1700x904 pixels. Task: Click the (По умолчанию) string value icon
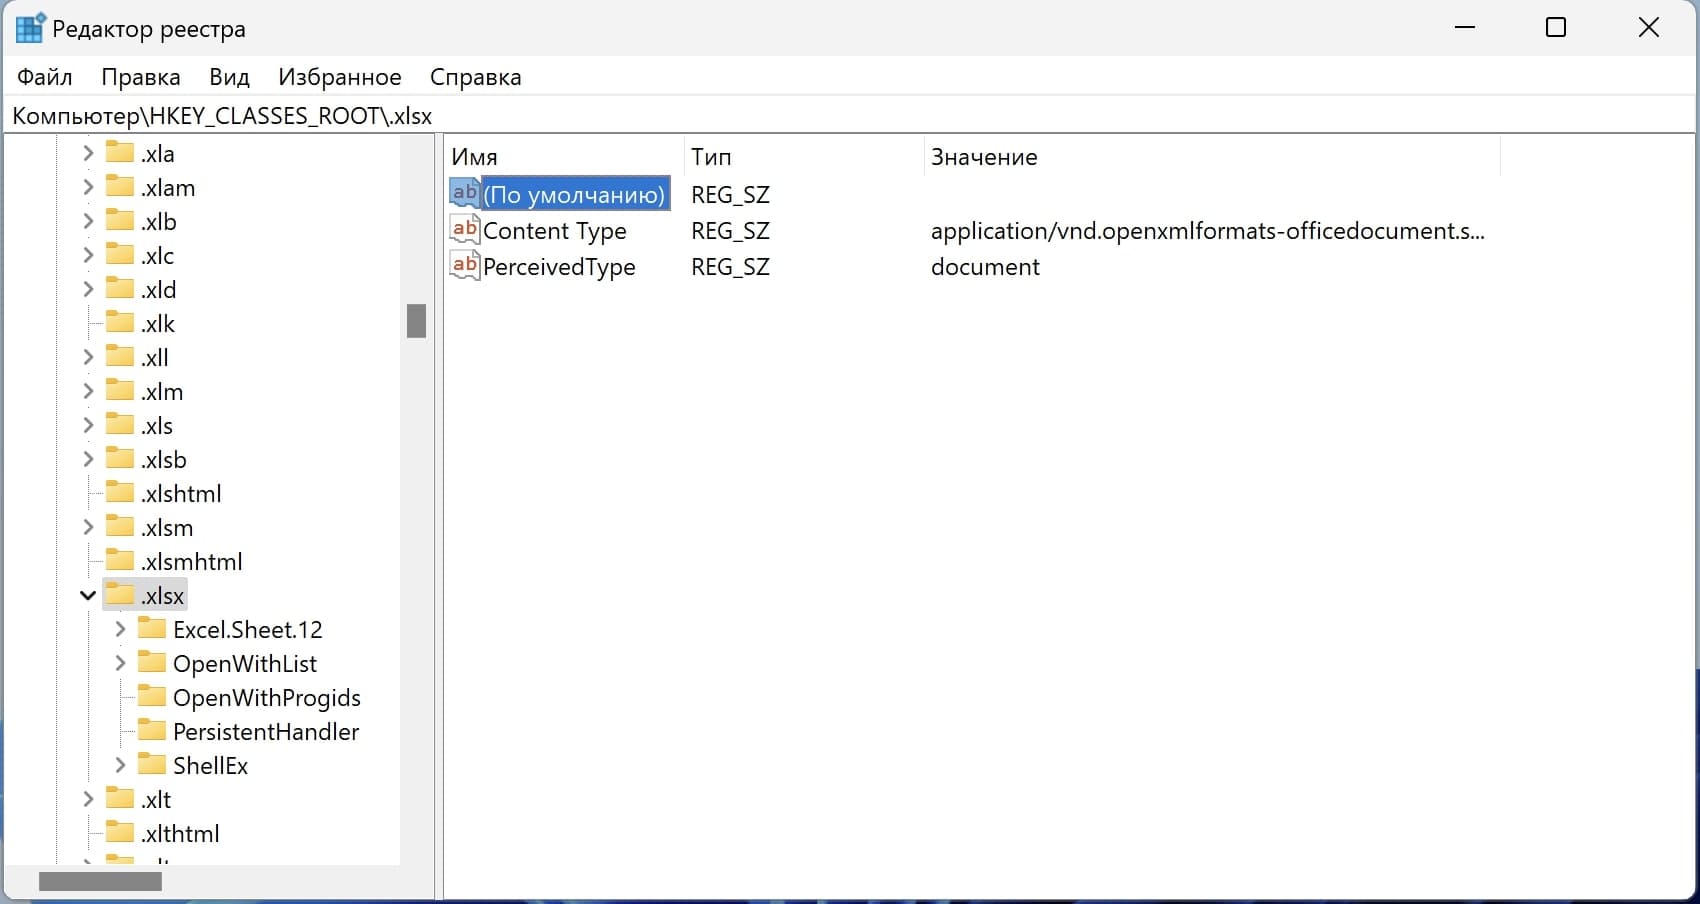click(465, 193)
